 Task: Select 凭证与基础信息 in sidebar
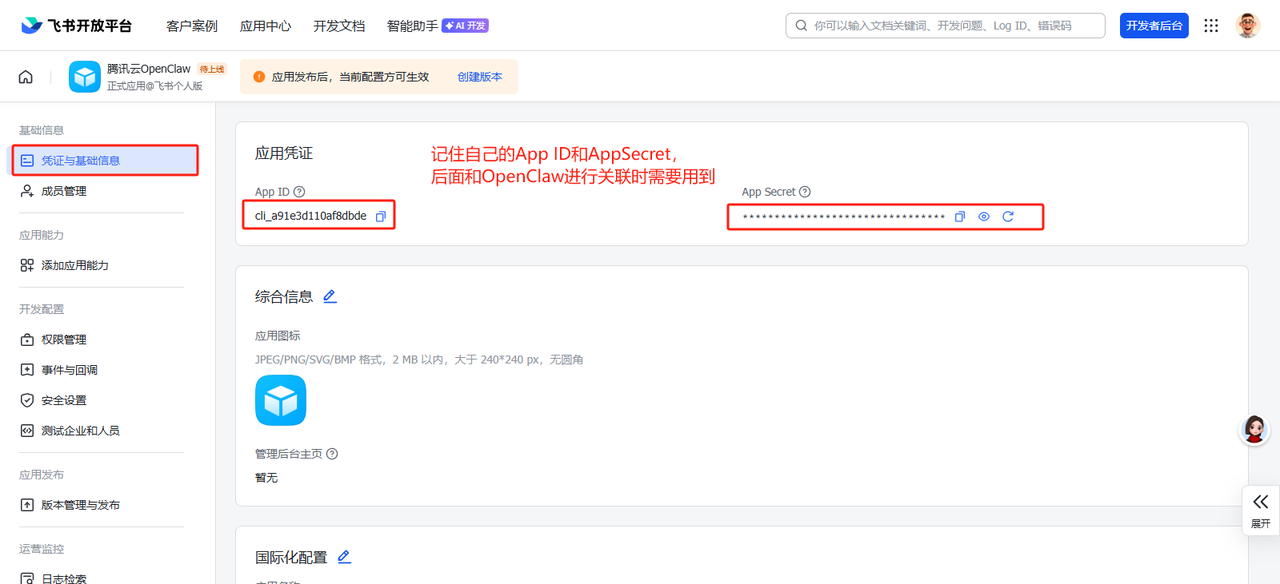pos(105,160)
